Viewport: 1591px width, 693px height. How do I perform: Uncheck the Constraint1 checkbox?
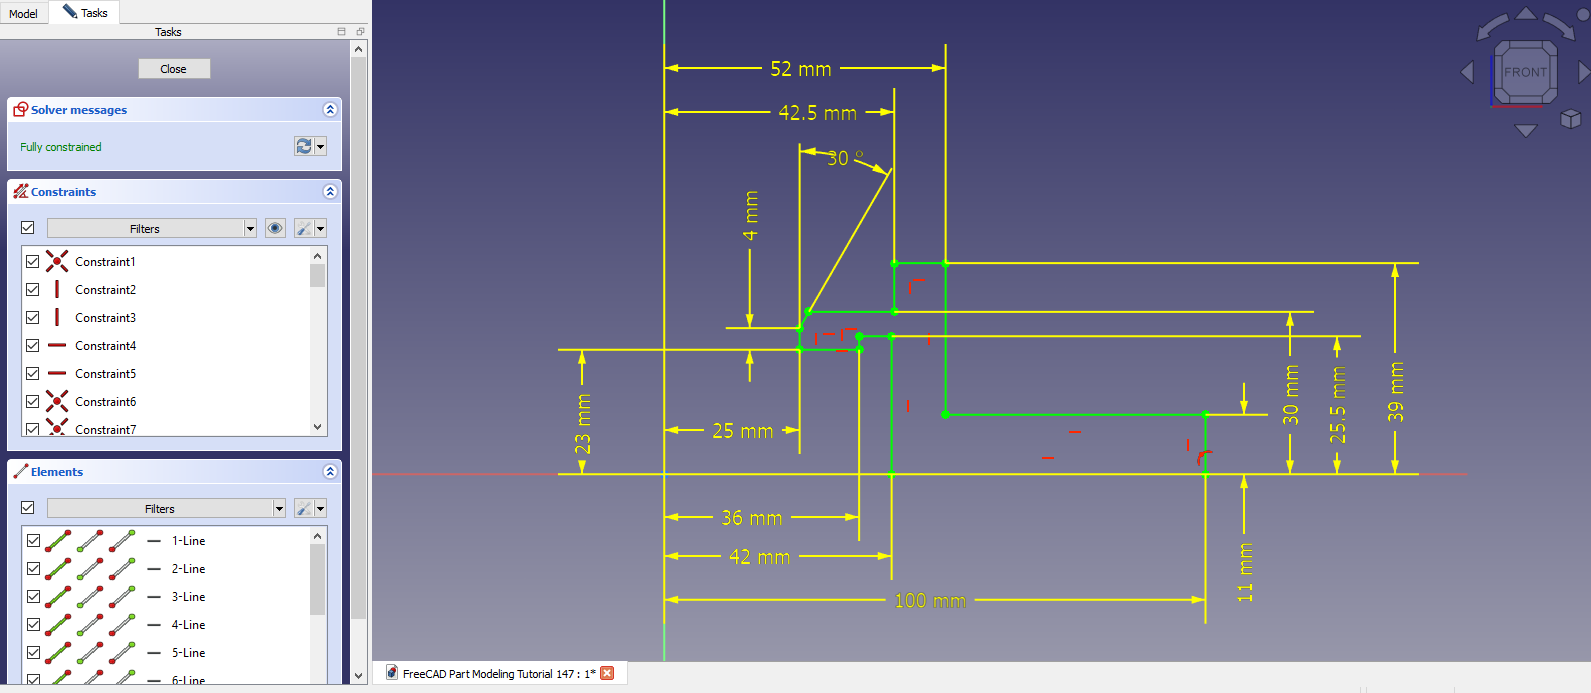pyautogui.click(x=33, y=262)
